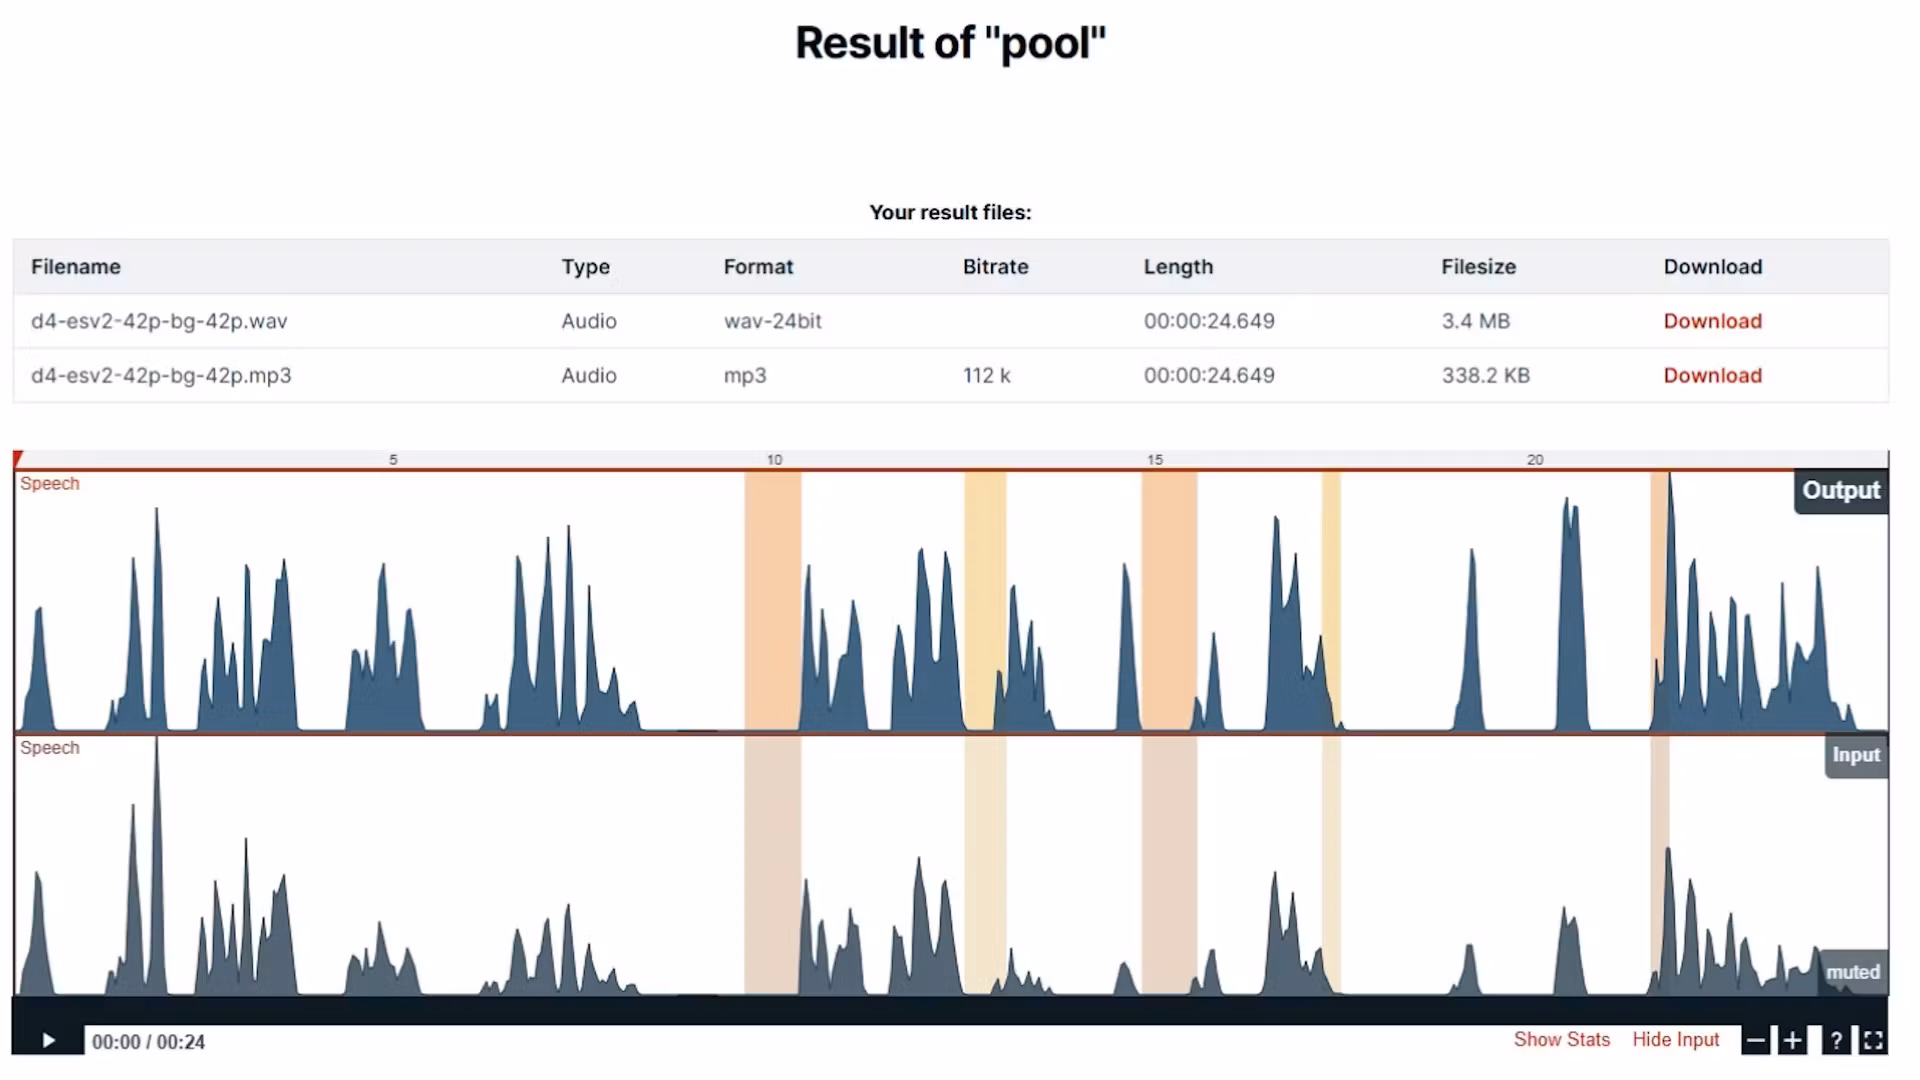
Task: Click Show Stats link
Action: pyautogui.click(x=1561, y=1040)
